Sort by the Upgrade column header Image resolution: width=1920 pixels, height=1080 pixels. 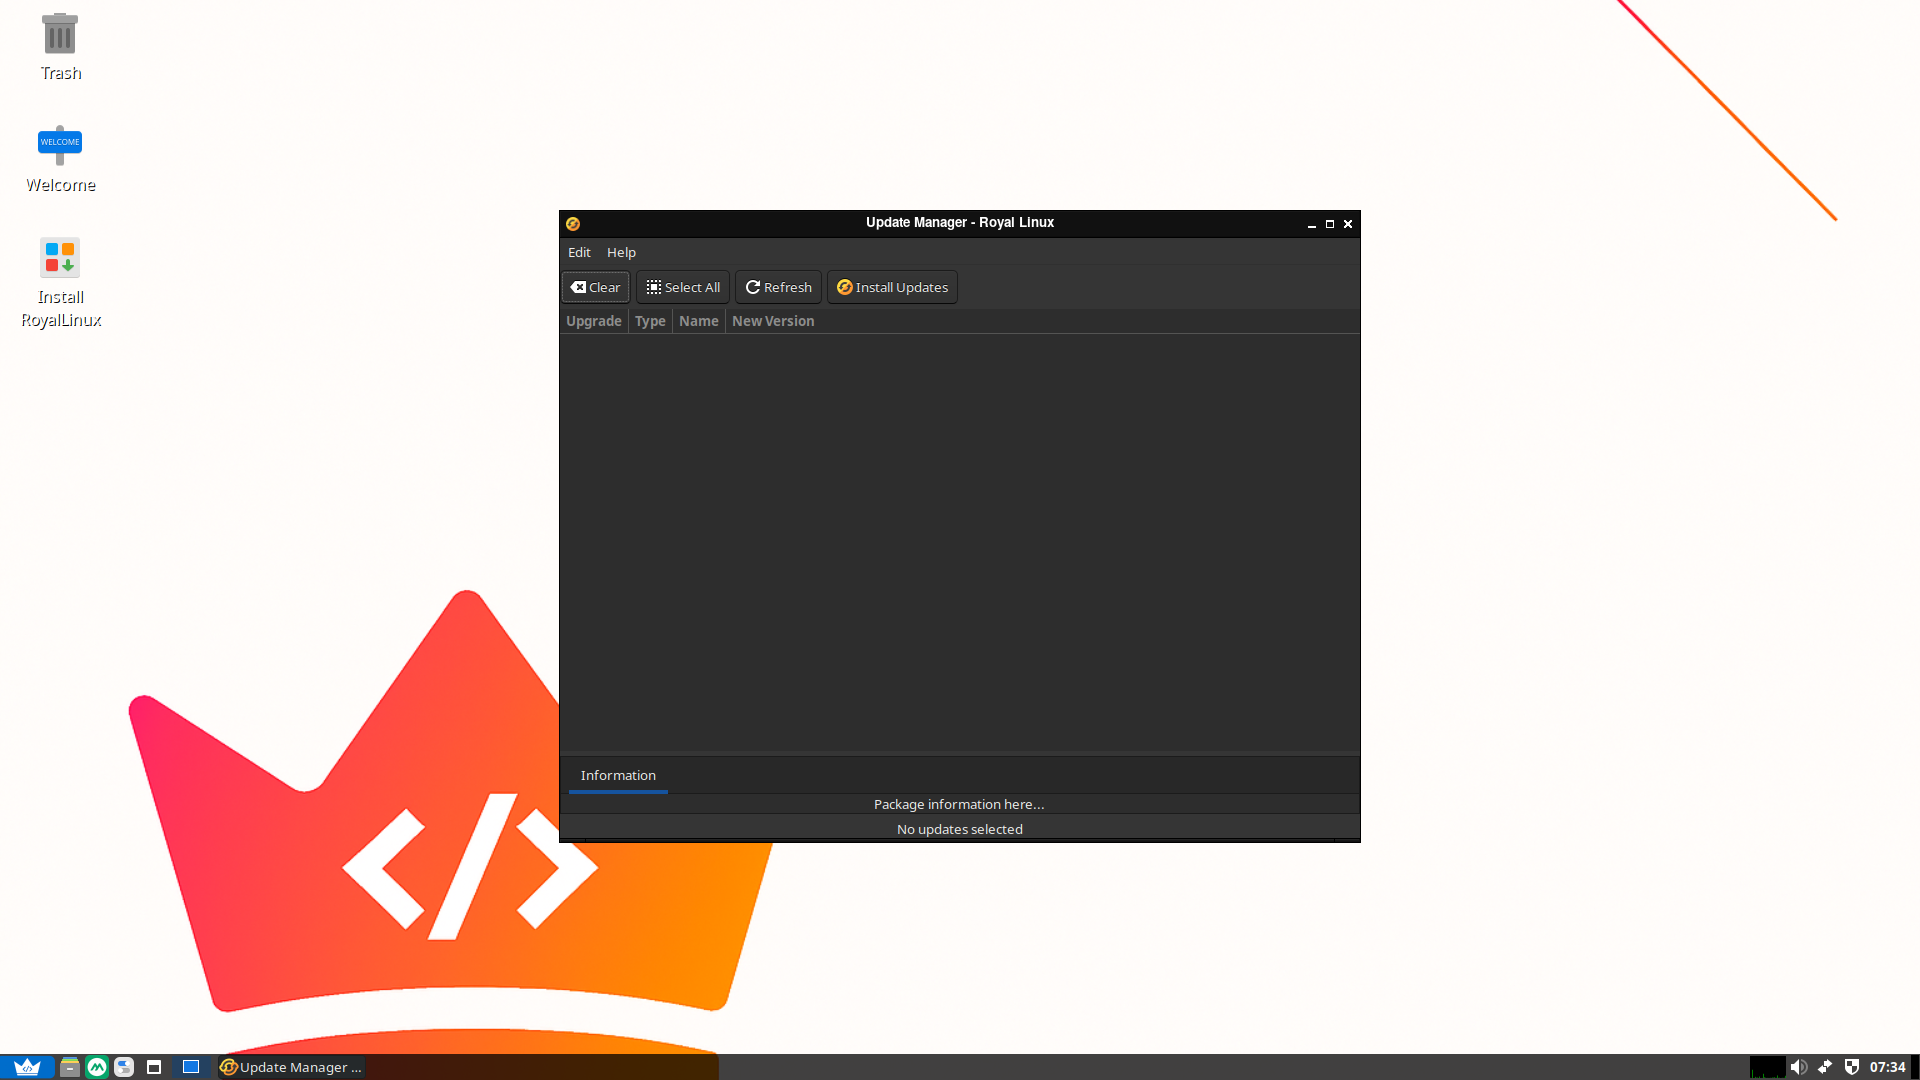pos(594,321)
